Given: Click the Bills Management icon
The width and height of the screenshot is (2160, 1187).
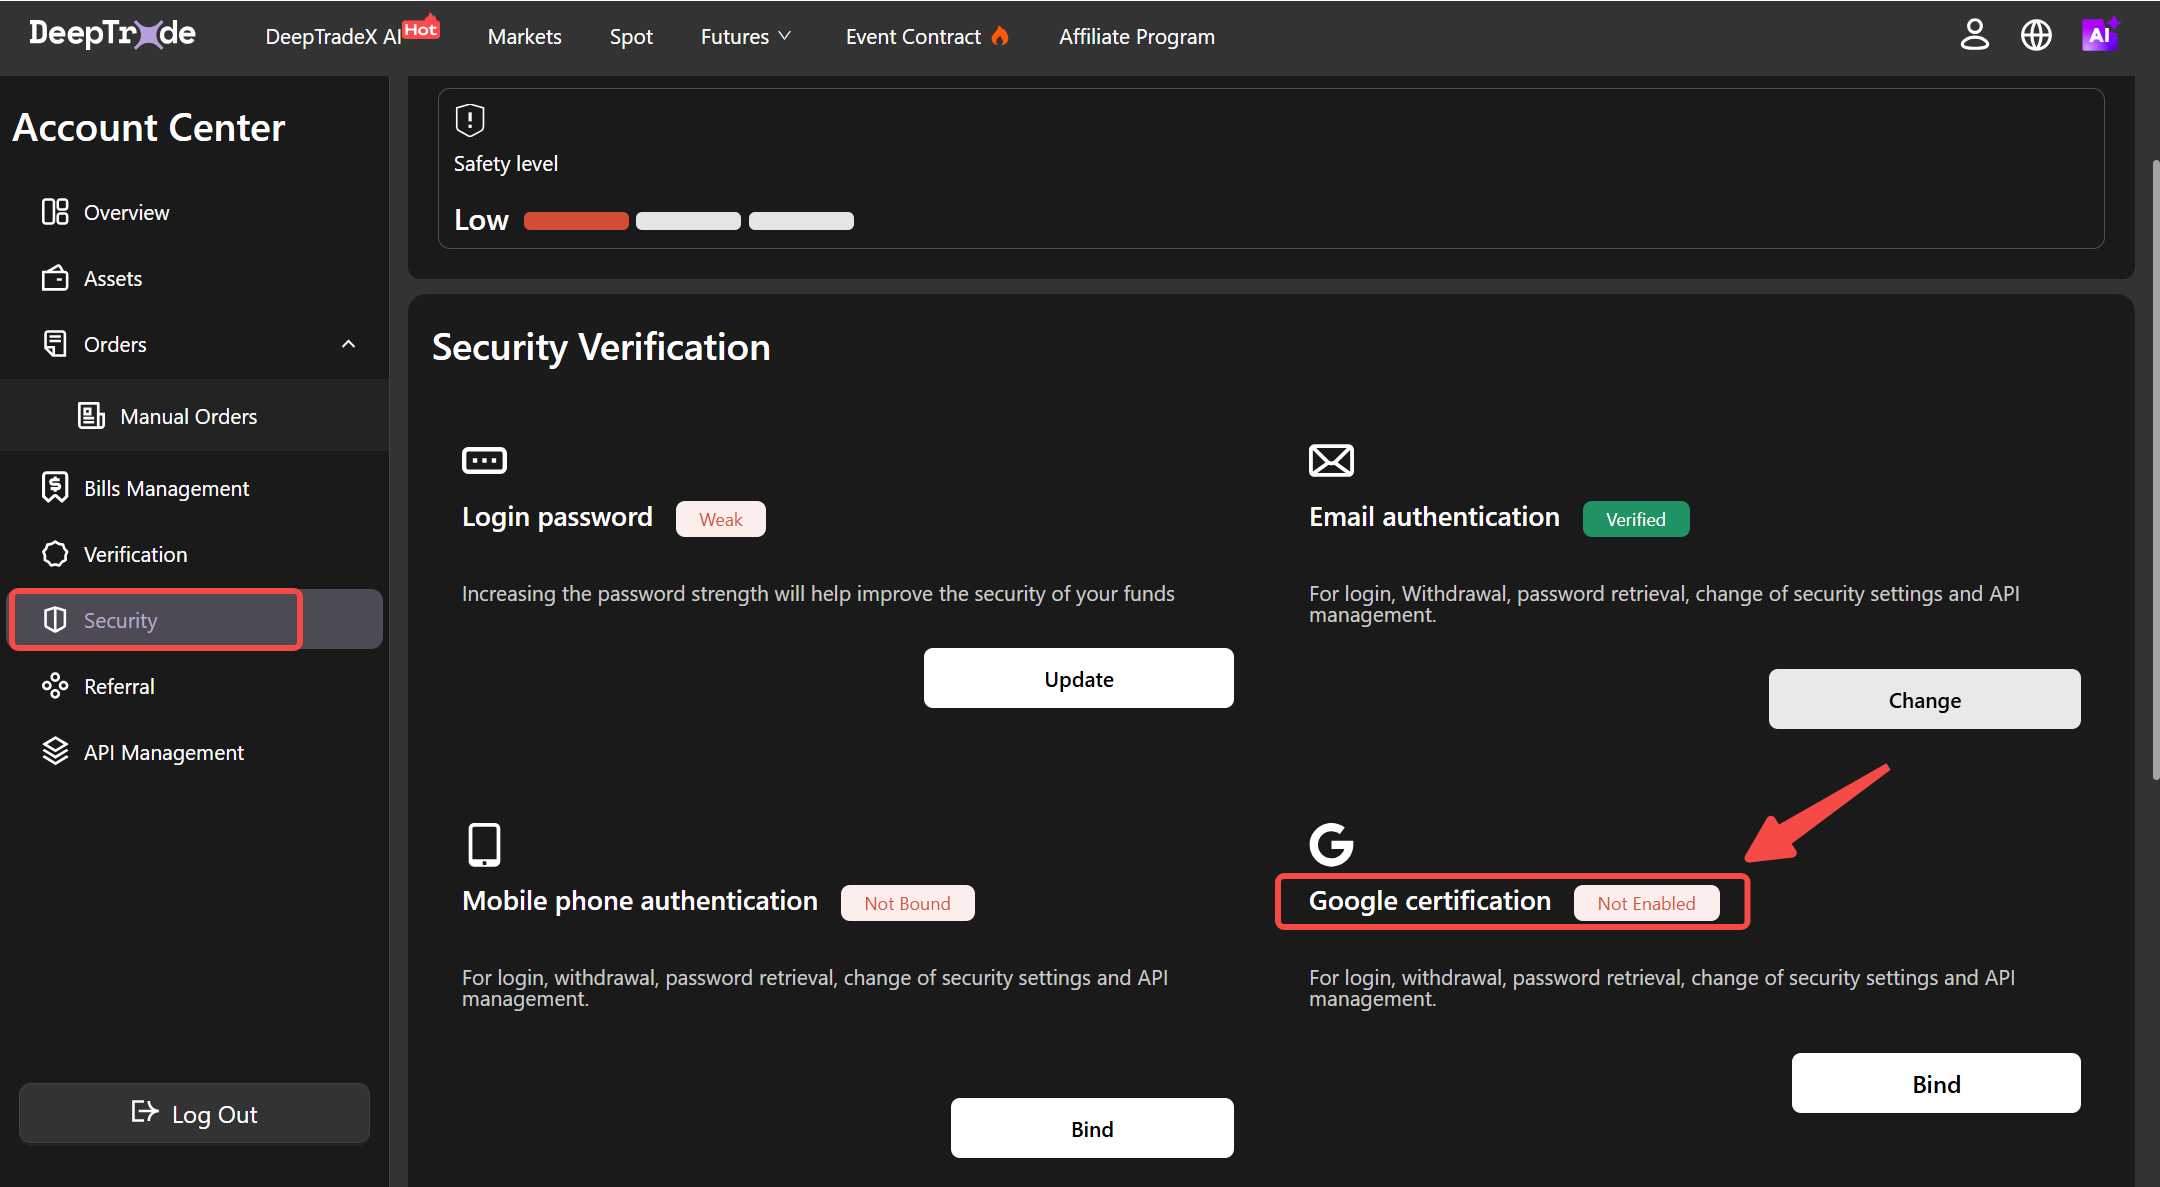Looking at the screenshot, I should pos(55,488).
